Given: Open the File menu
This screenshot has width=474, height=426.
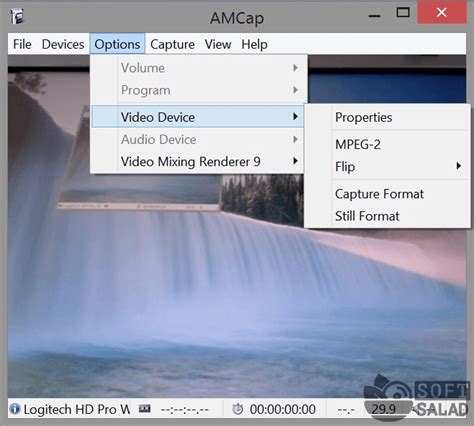Looking at the screenshot, I should [22, 44].
